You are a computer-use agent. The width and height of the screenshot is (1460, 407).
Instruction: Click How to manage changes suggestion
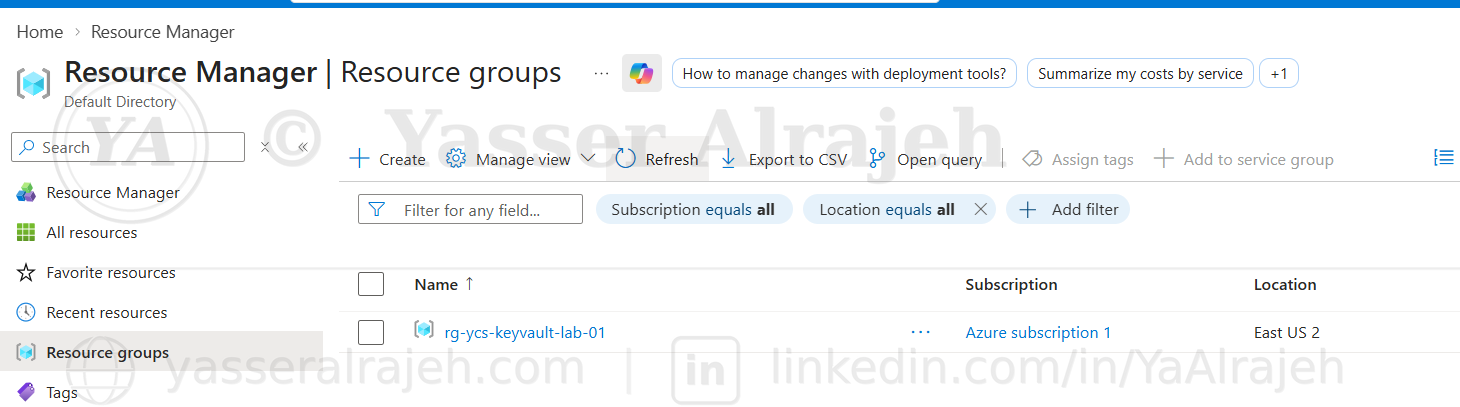pyautogui.click(x=844, y=74)
